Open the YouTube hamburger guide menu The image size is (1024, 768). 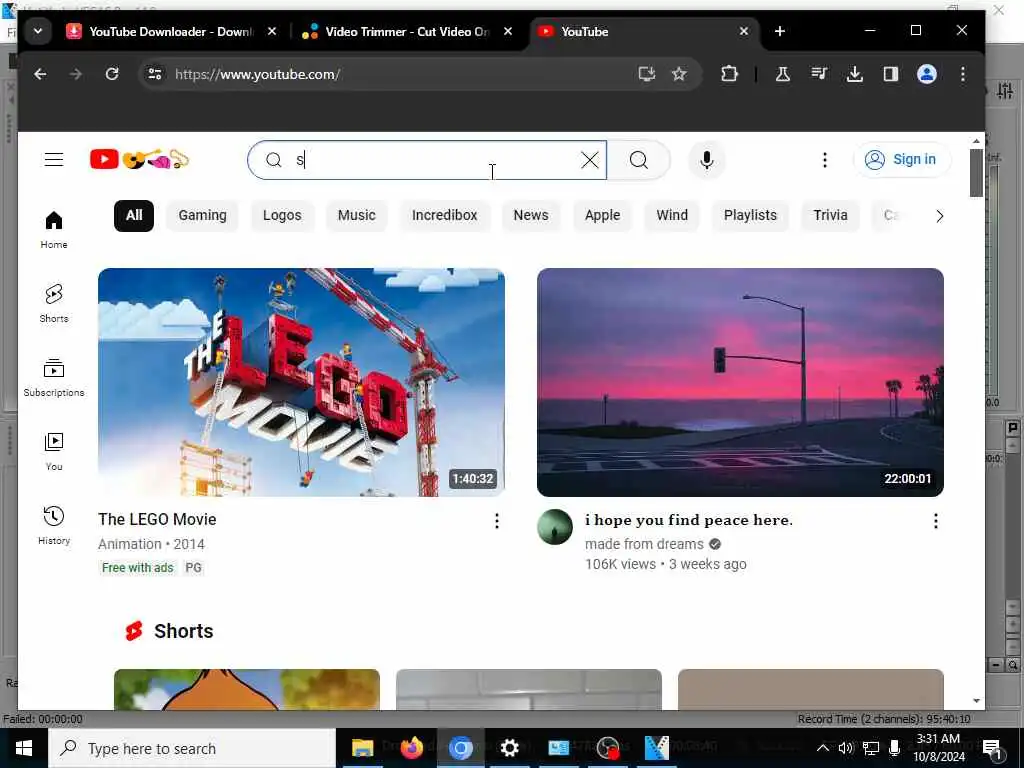pyautogui.click(x=54, y=159)
